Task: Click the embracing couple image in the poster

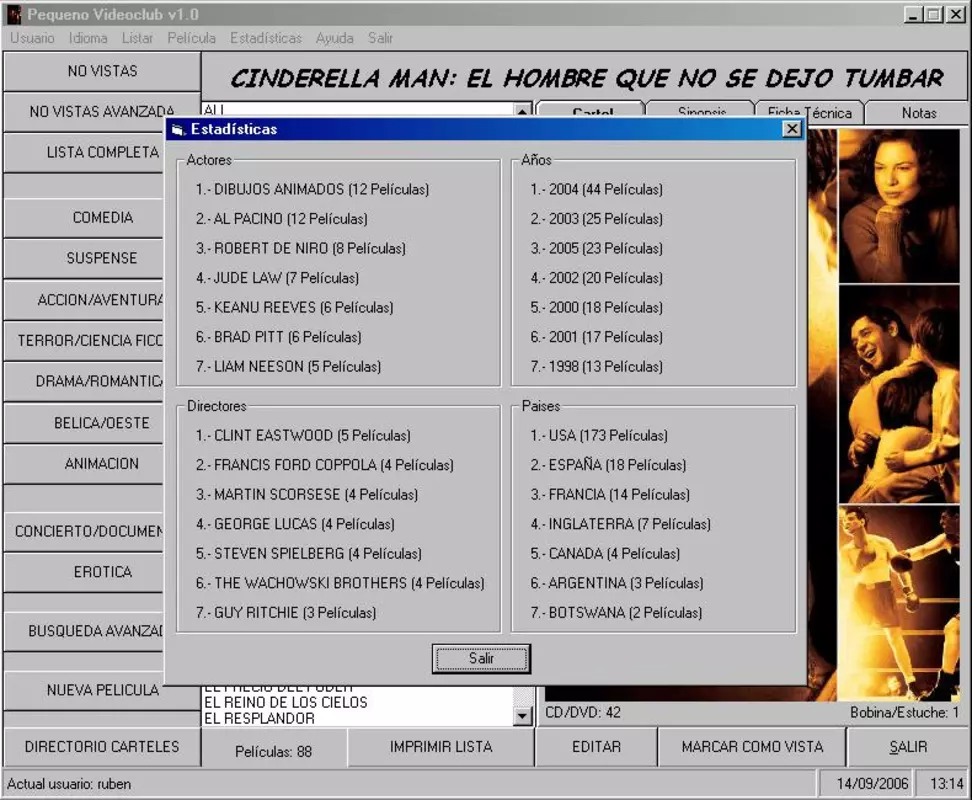Action: coord(899,395)
